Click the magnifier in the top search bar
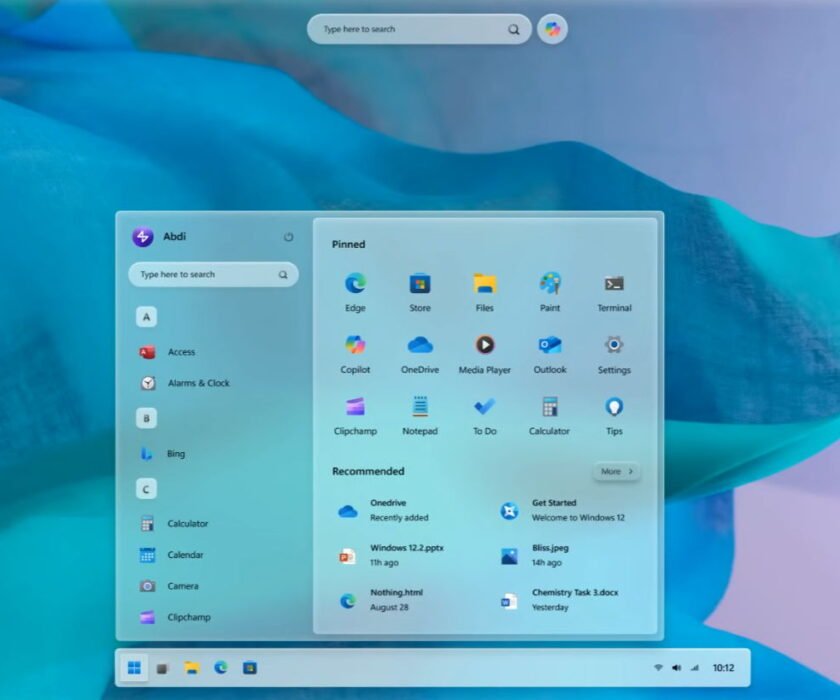Screen dimensions: 840x700 point(513,29)
